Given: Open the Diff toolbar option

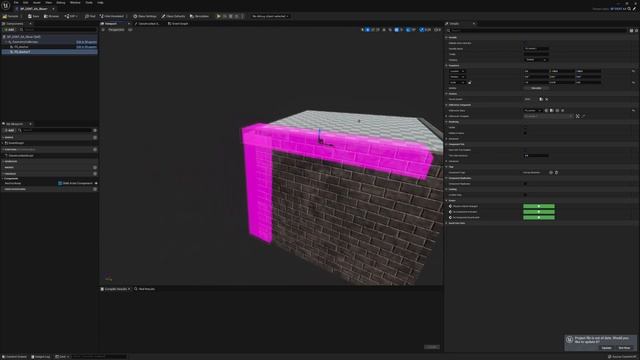Looking at the screenshot, I should [x=71, y=16].
